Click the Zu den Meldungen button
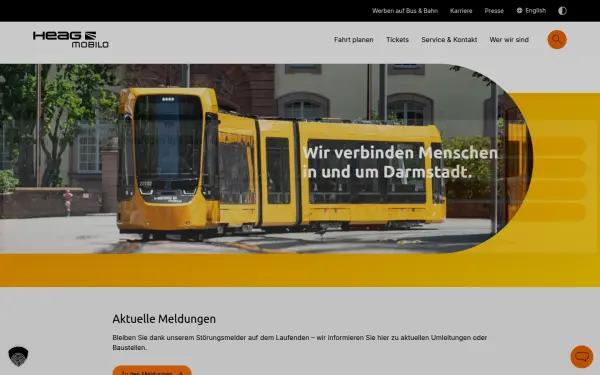This screenshot has width=600, height=375. tap(152, 370)
